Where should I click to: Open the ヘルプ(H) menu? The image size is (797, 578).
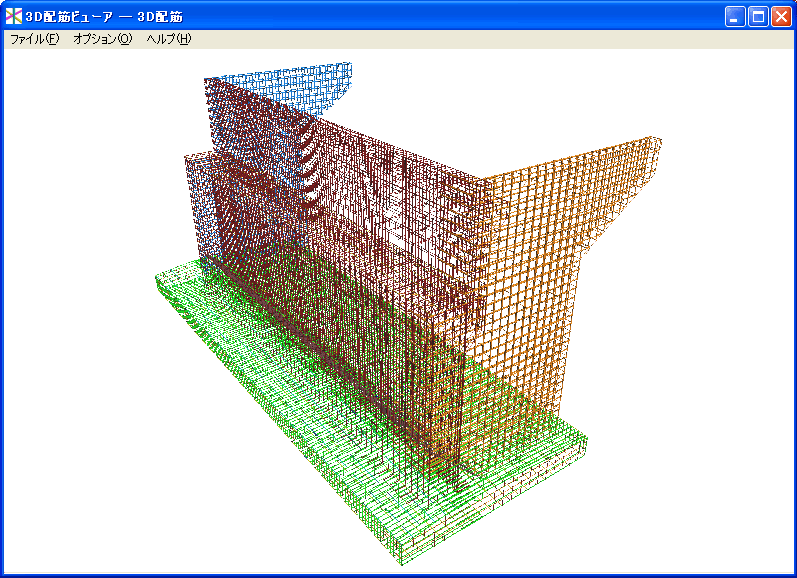coord(169,39)
